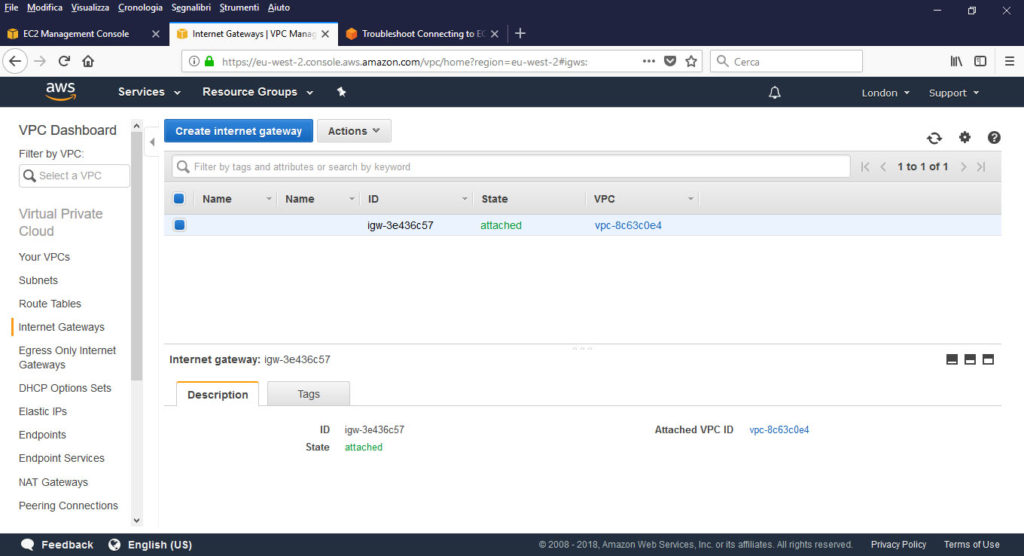
Task: Switch to the Description tab
Action: tap(217, 394)
